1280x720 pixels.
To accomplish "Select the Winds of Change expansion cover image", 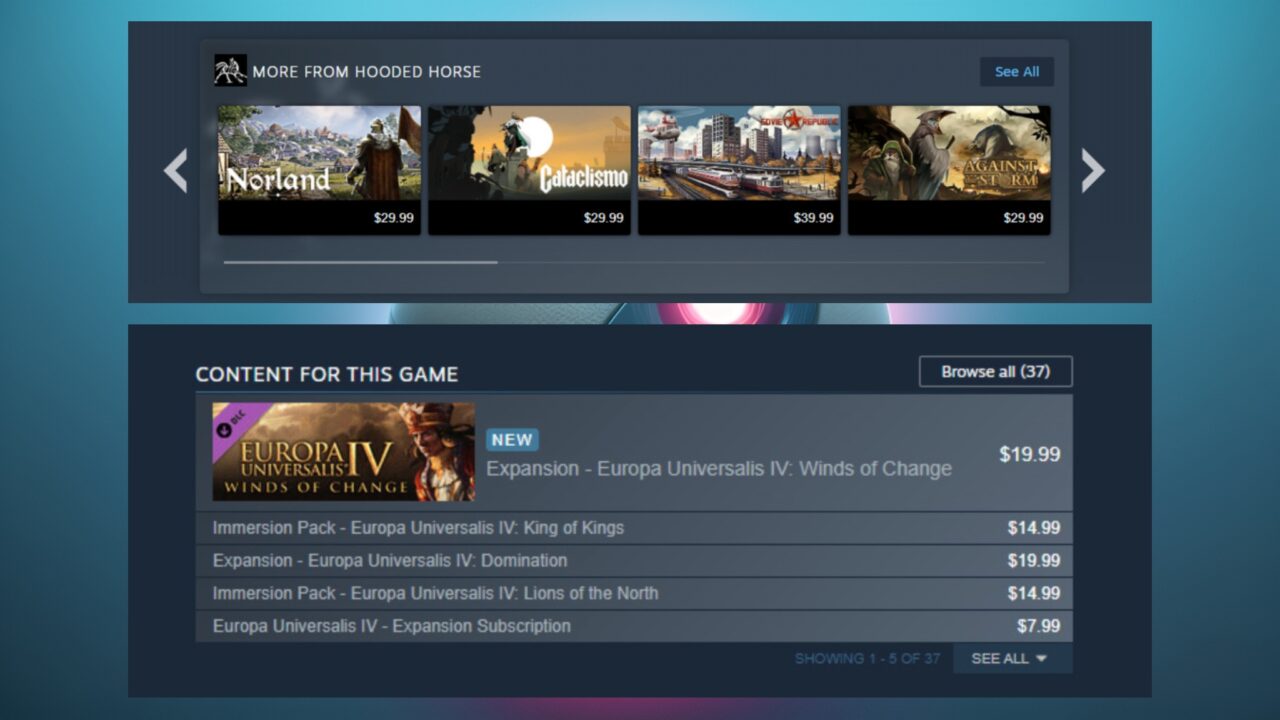I will [x=342, y=451].
